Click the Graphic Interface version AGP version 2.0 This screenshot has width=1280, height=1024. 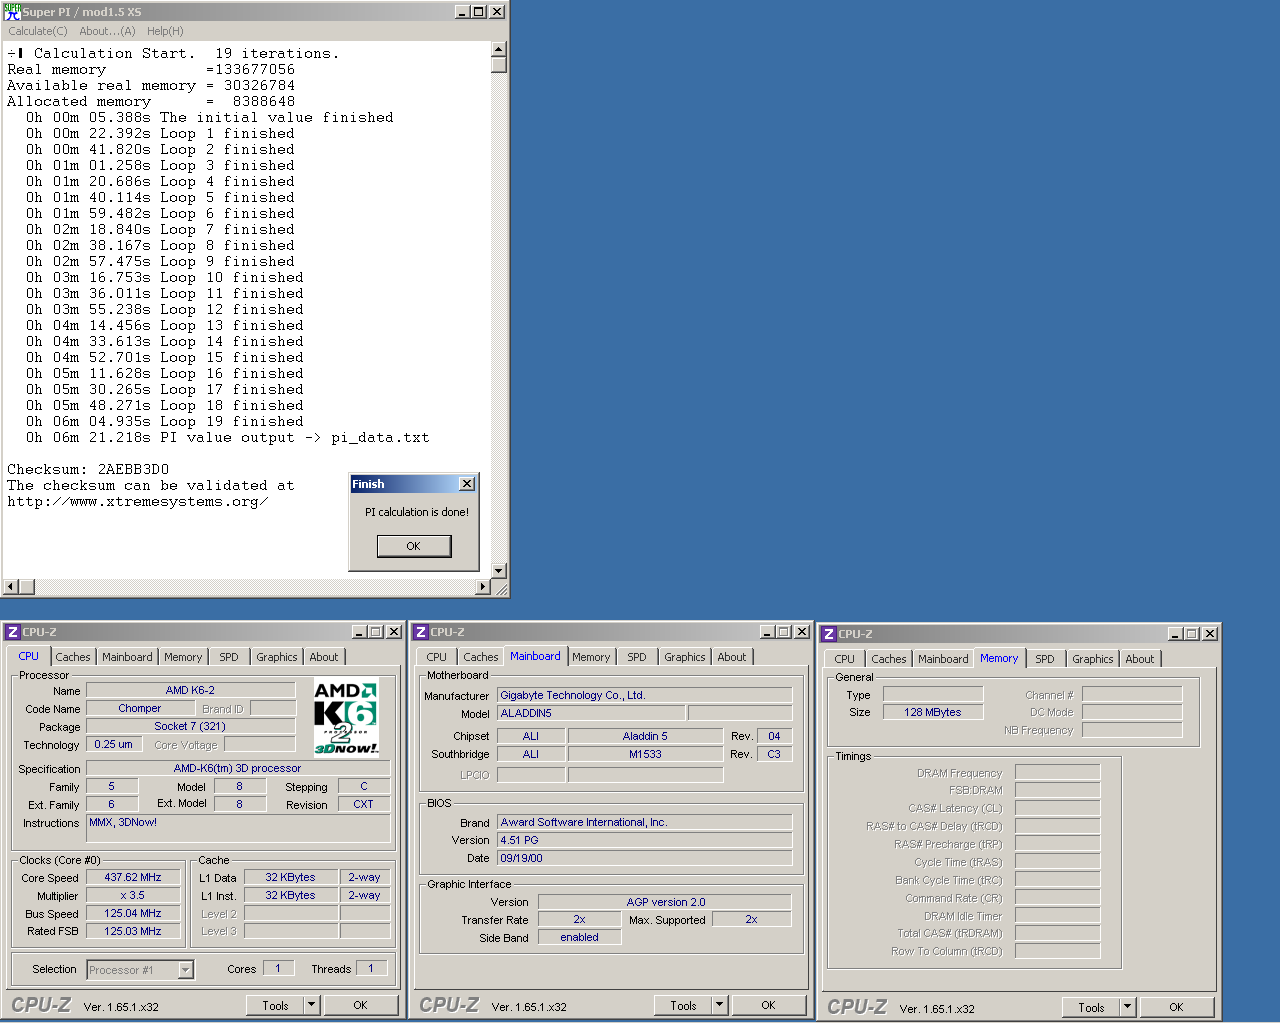pos(665,902)
